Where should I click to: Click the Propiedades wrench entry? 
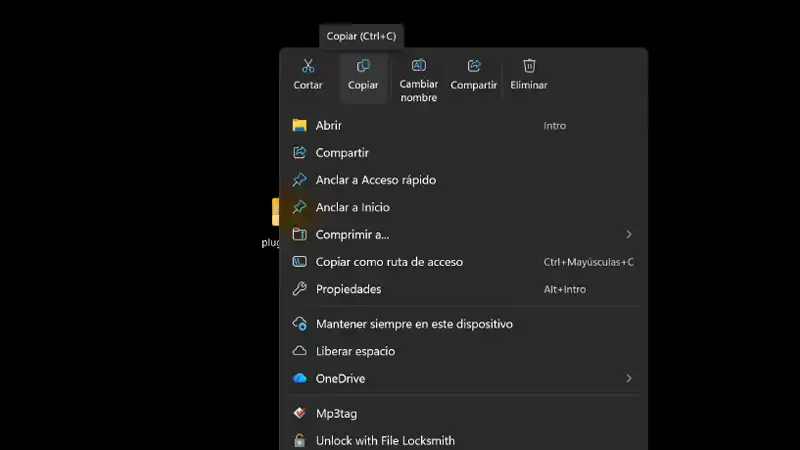[348, 289]
